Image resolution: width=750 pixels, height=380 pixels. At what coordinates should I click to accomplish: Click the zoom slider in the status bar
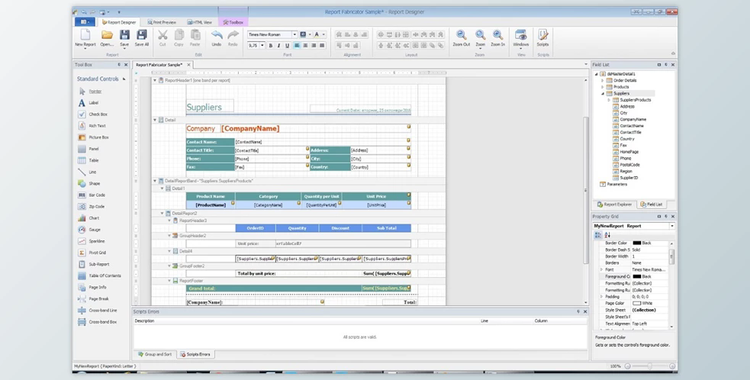click(x=650, y=366)
